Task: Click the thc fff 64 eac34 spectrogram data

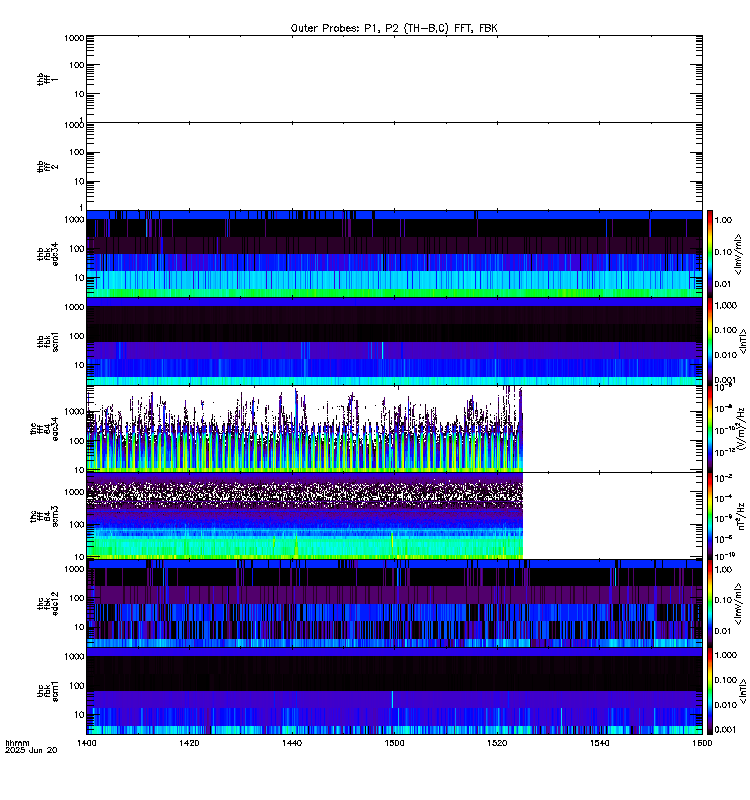Action: point(305,429)
